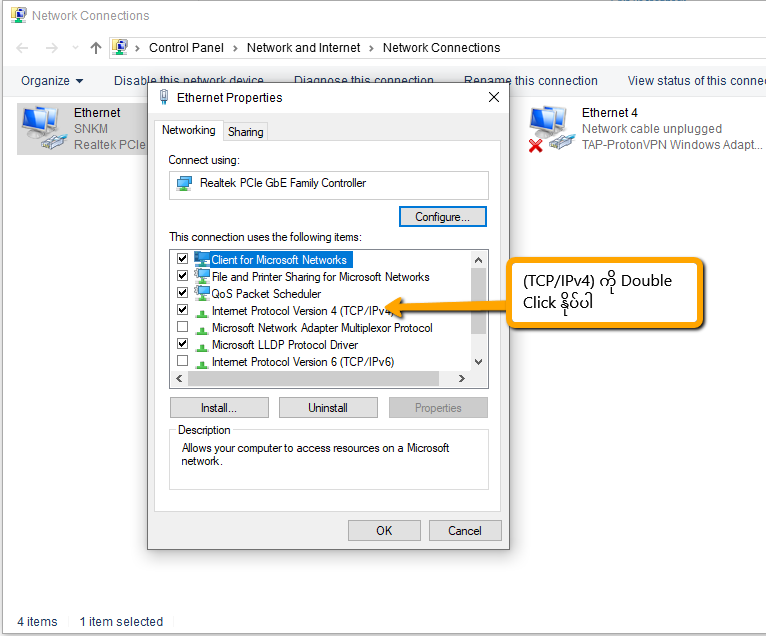The height and width of the screenshot is (636, 766).
Task: Enable Internet Protocol Version 6 checkbox
Action: coord(182,361)
